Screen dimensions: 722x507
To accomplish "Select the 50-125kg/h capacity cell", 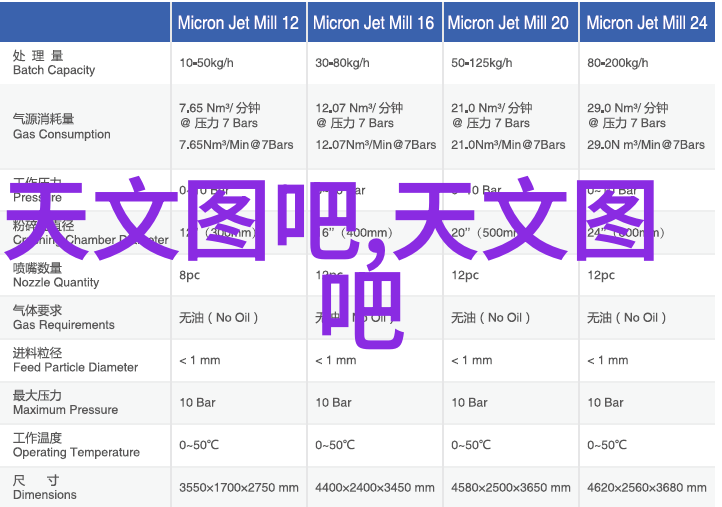I will 481,63.
